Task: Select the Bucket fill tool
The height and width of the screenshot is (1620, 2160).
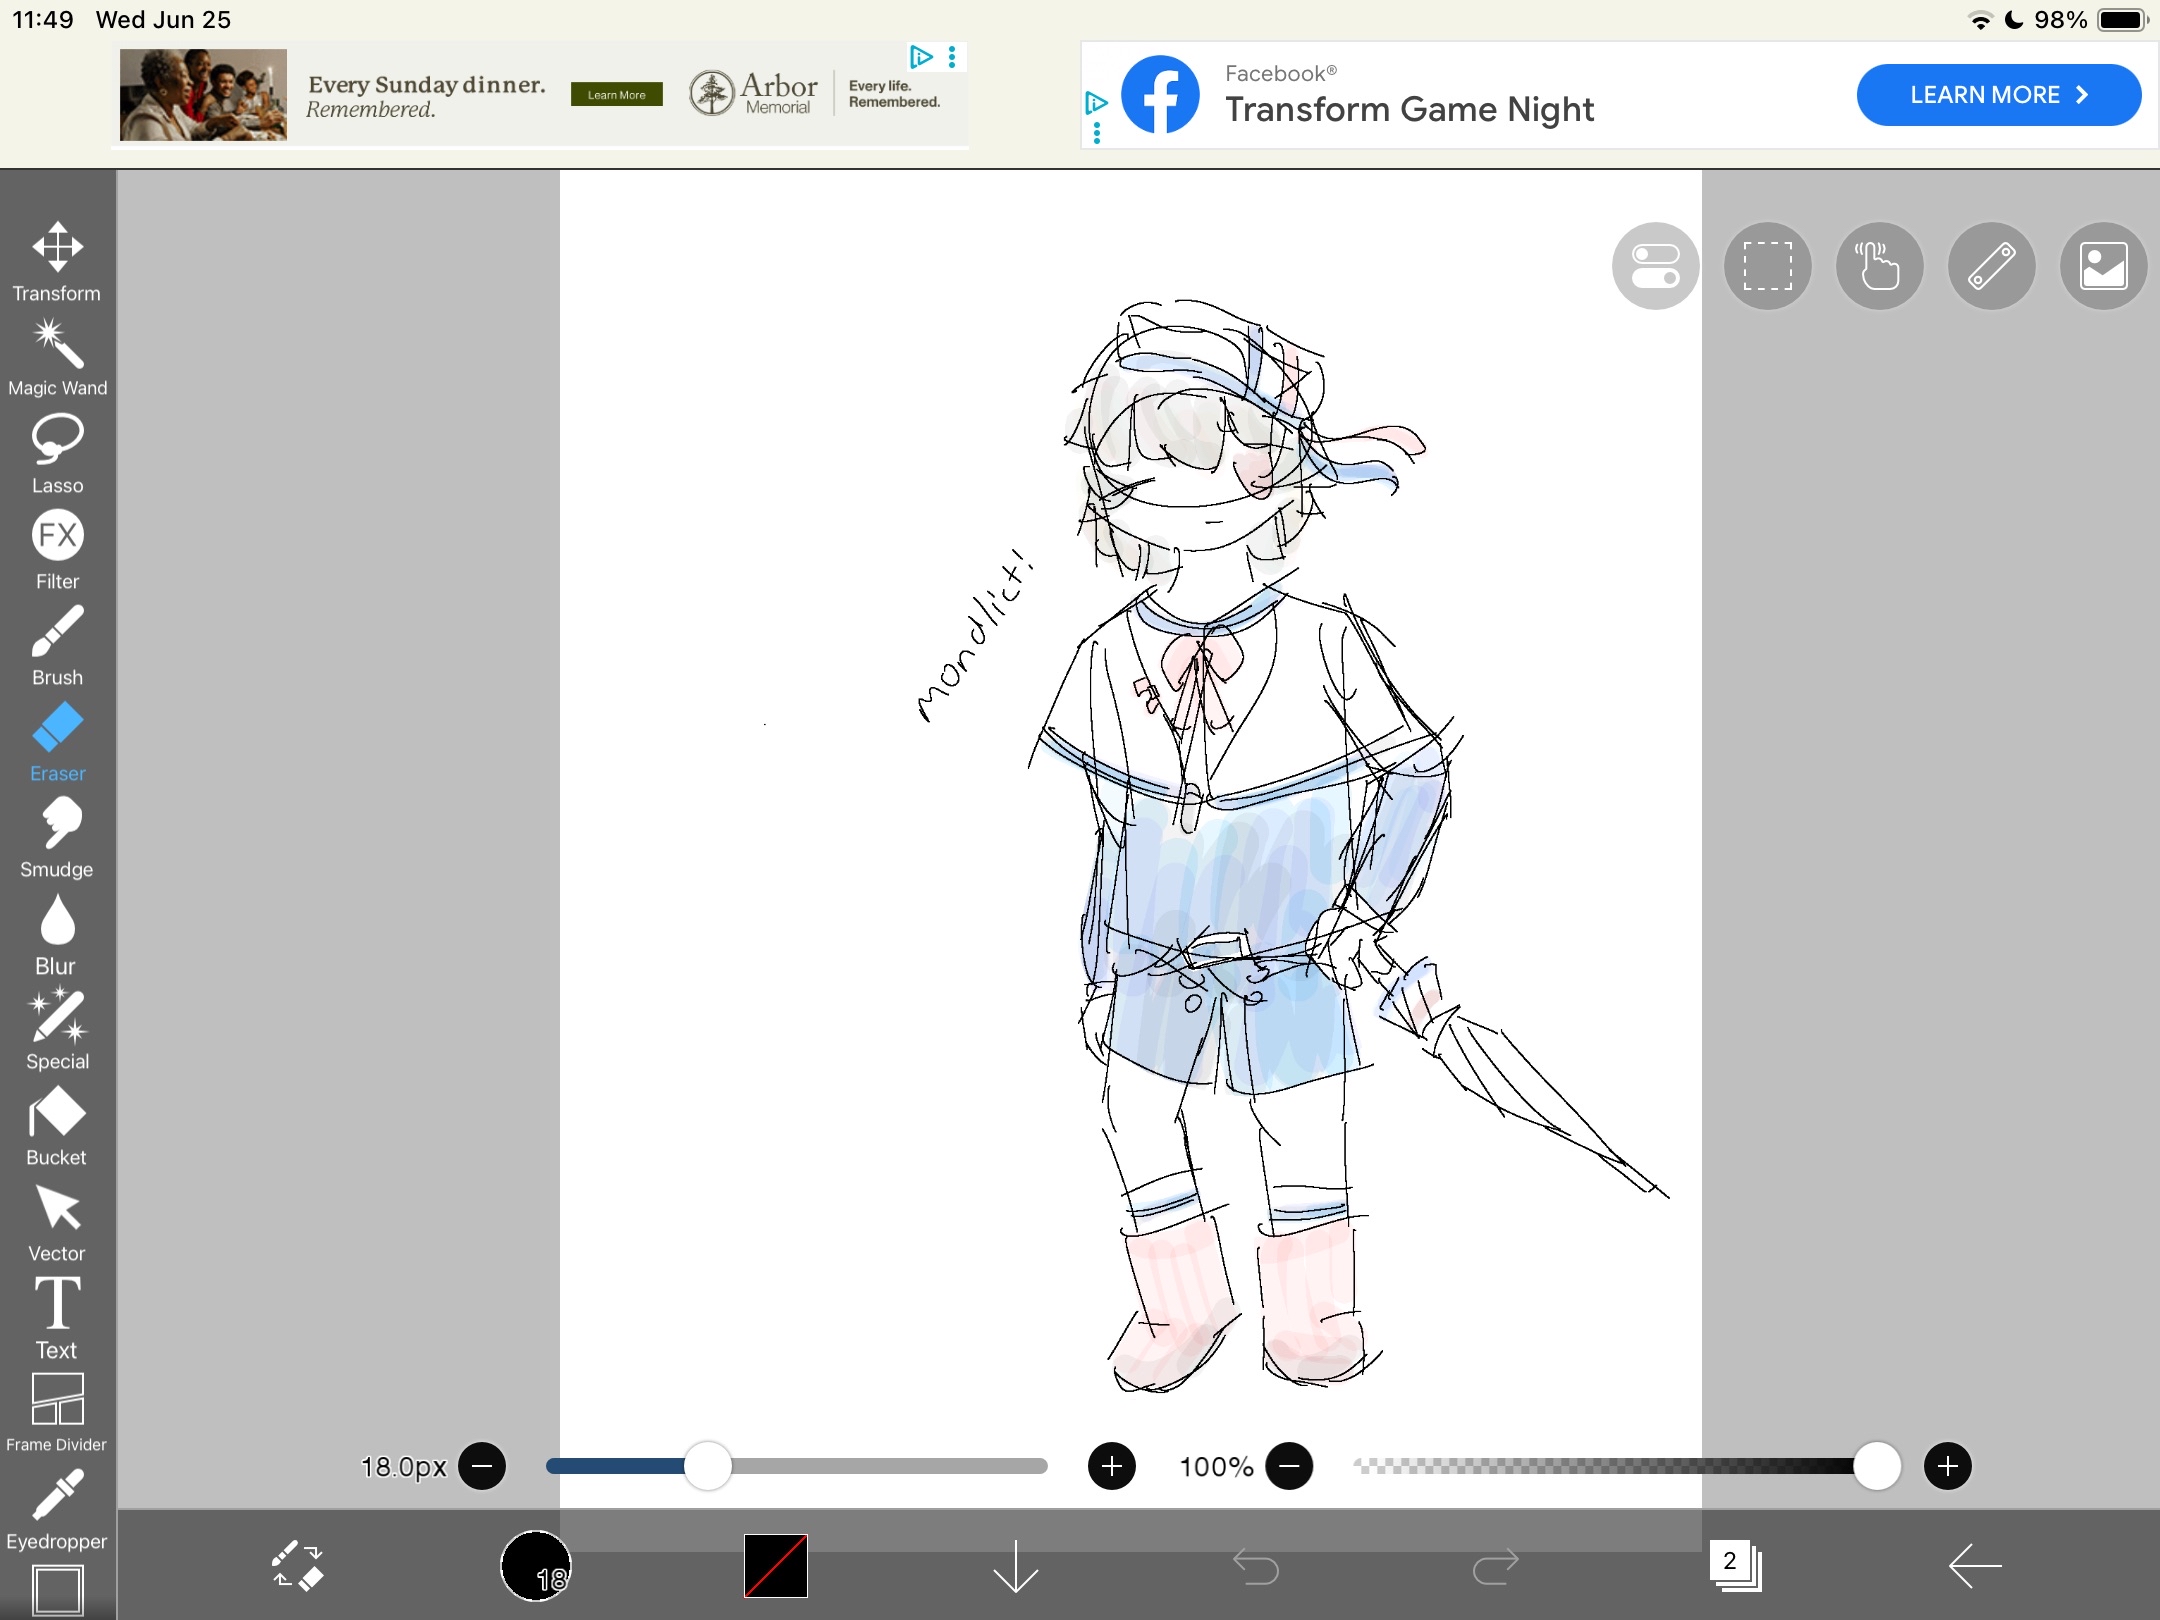Action: [x=57, y=1127]
